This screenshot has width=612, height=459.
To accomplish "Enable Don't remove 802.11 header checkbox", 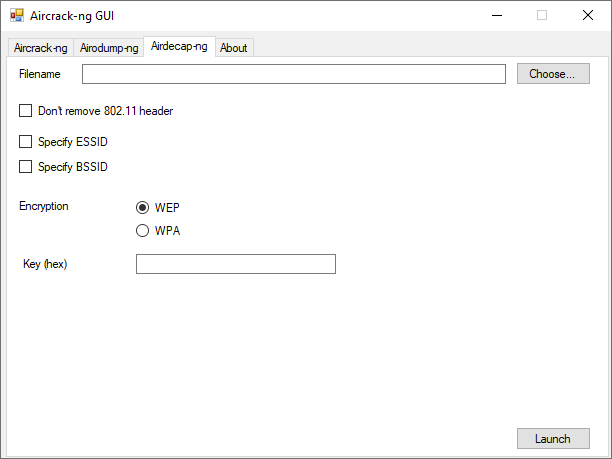I will tap(25, 111).
